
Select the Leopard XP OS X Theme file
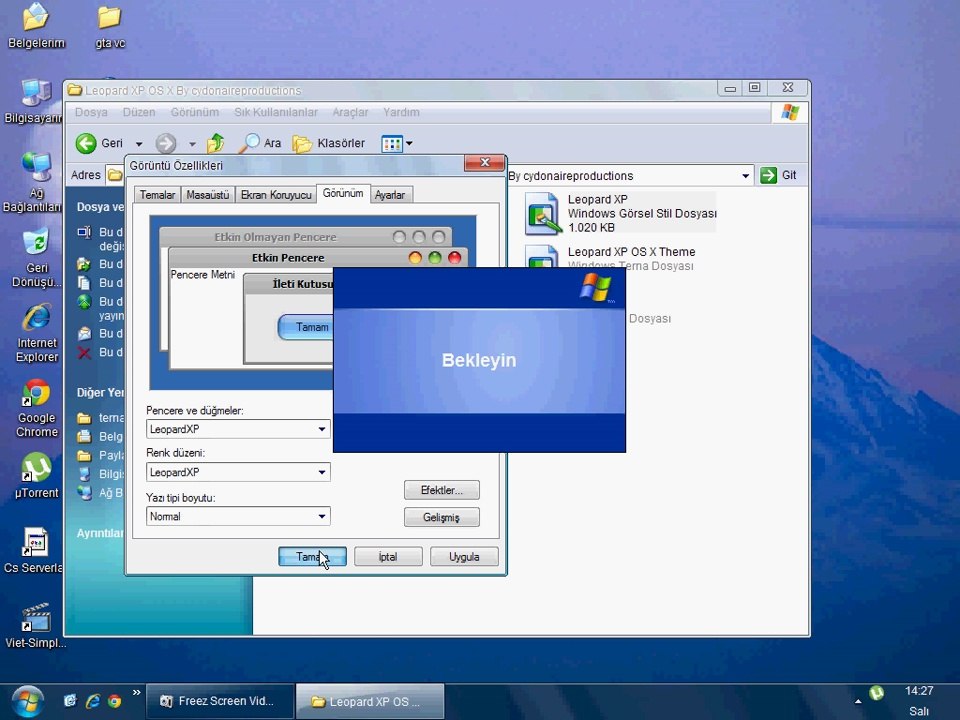tap(610, 257)
